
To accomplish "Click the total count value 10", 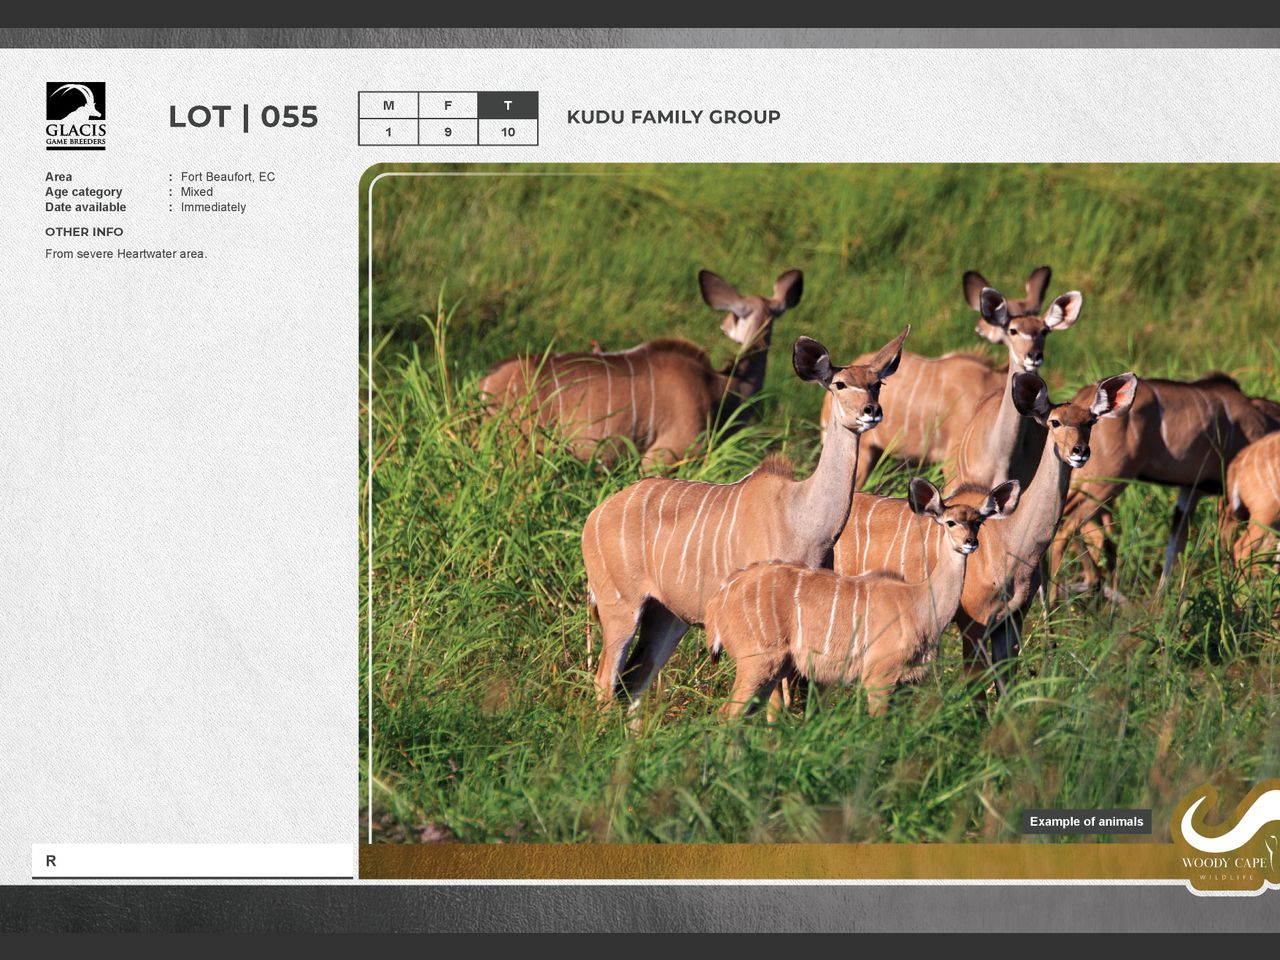I will pos(508,132).
